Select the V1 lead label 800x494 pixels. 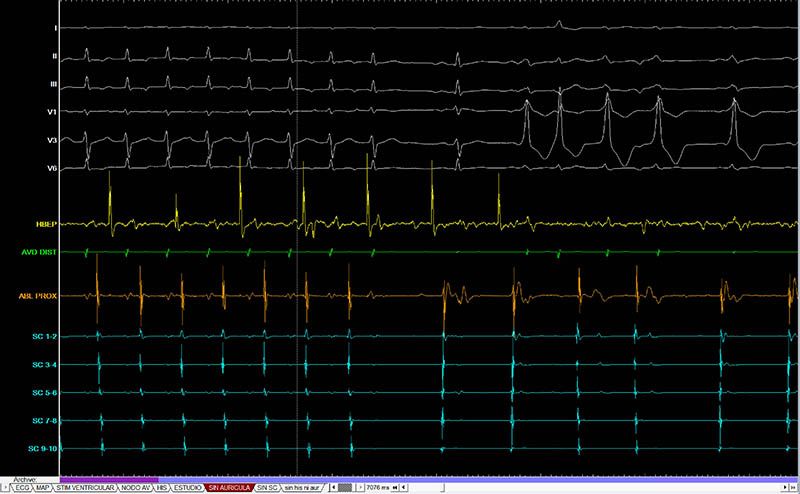(50, 112)
